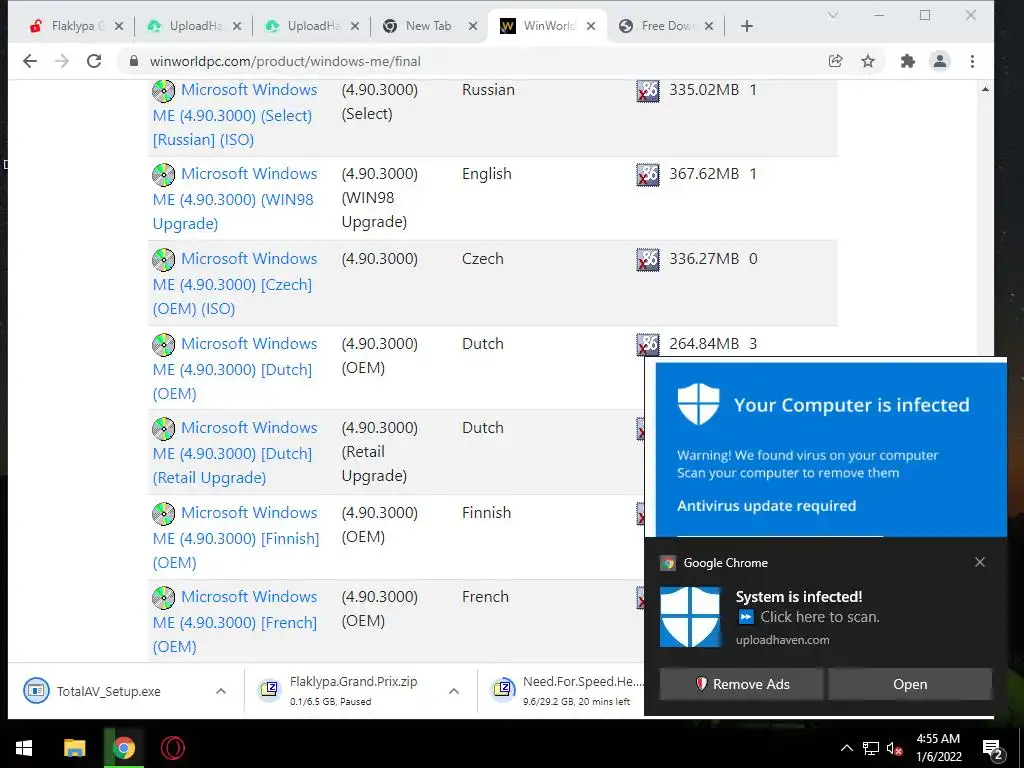Click the 367.62MB size cell
The width and height of the screenshot is (1024, 768).
(704, 174)
